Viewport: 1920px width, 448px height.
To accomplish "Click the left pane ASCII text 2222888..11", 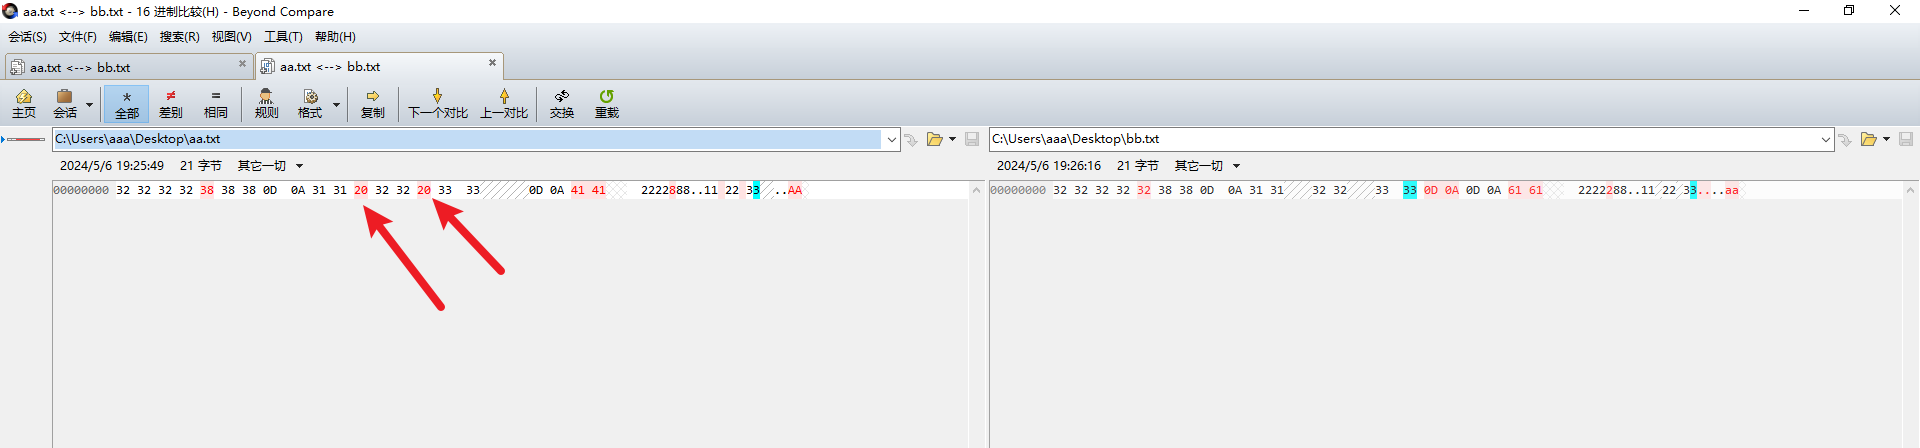I will pyautogui.click(x=679, y=190).
